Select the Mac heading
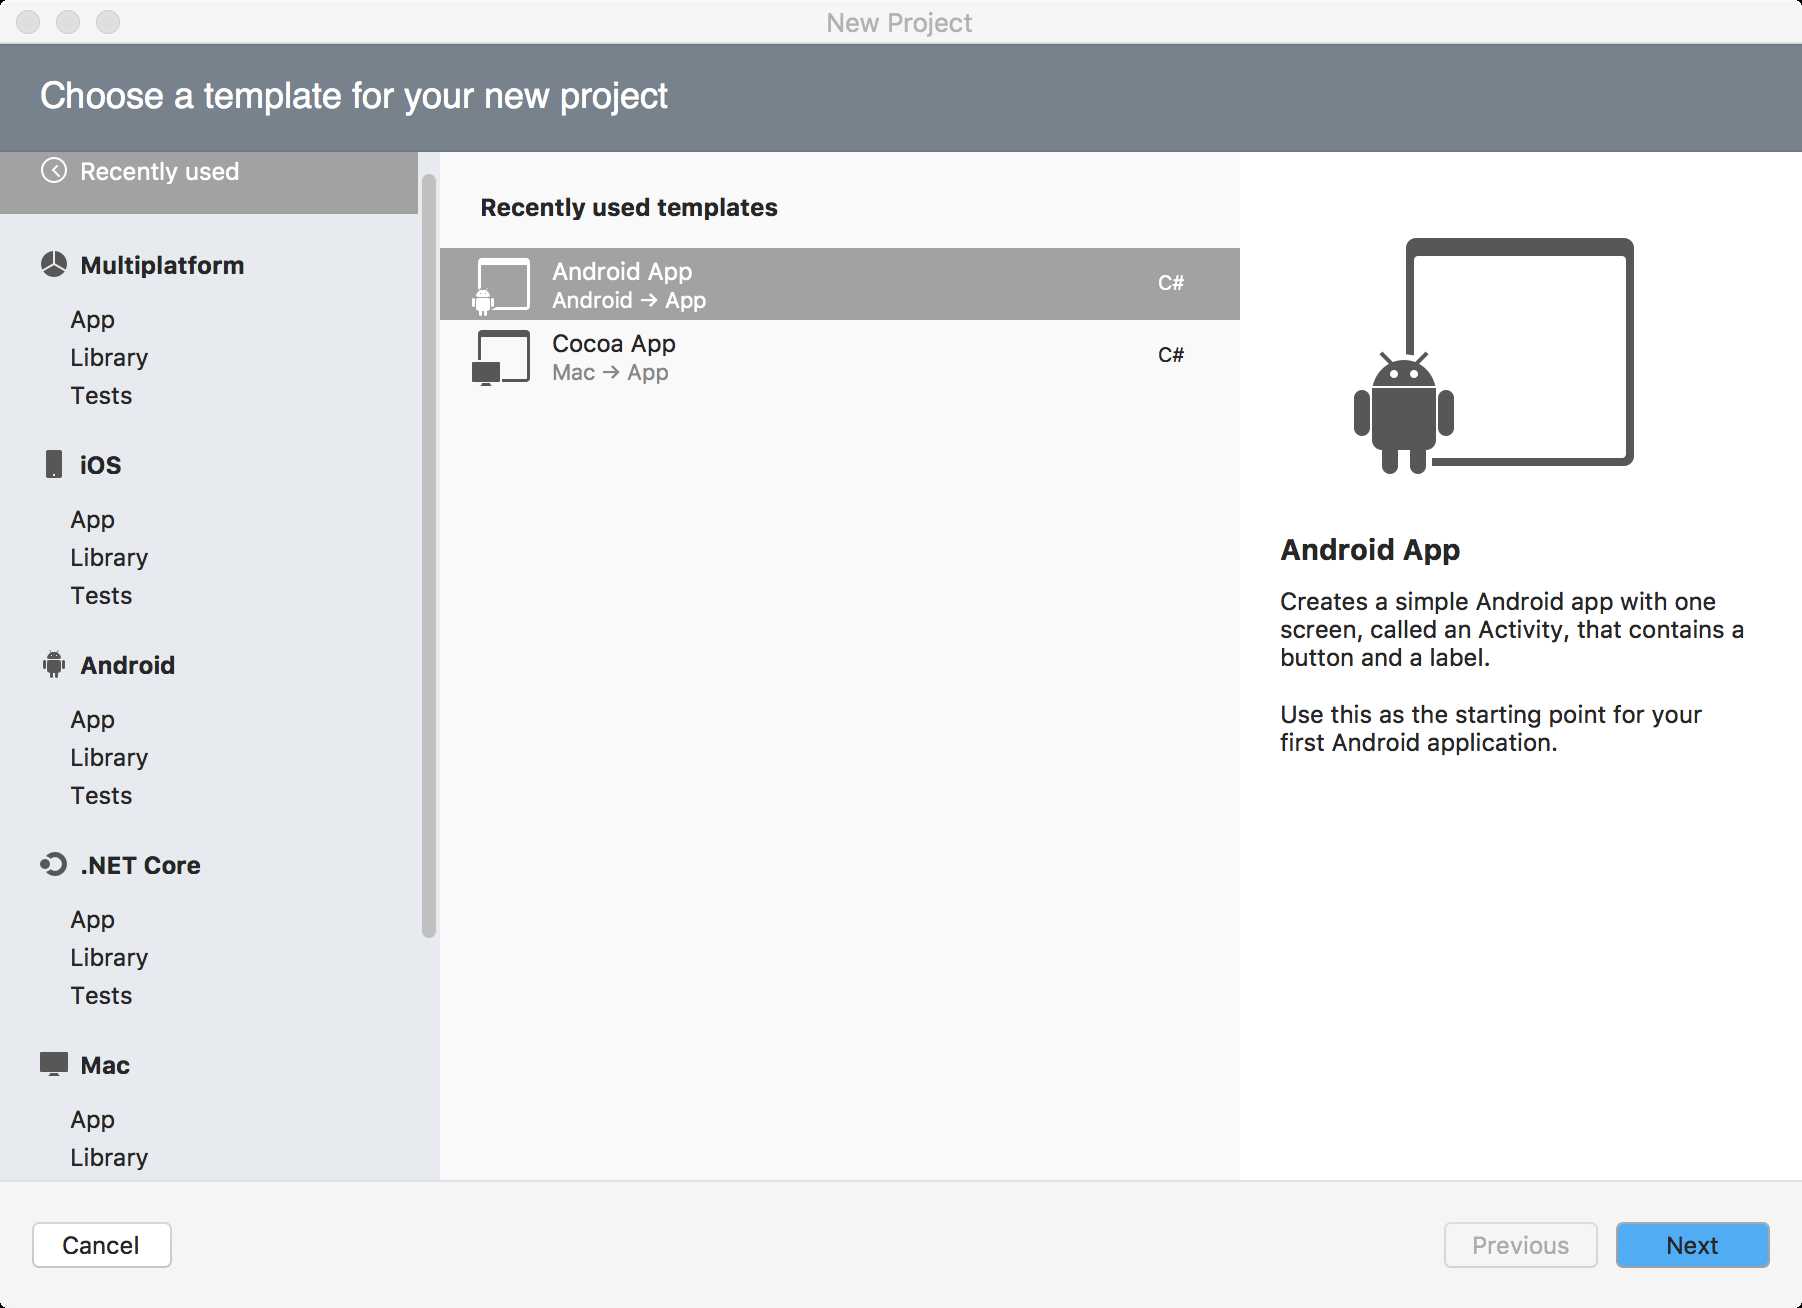The image size is (1802, 1308). tap(105, 1065)
